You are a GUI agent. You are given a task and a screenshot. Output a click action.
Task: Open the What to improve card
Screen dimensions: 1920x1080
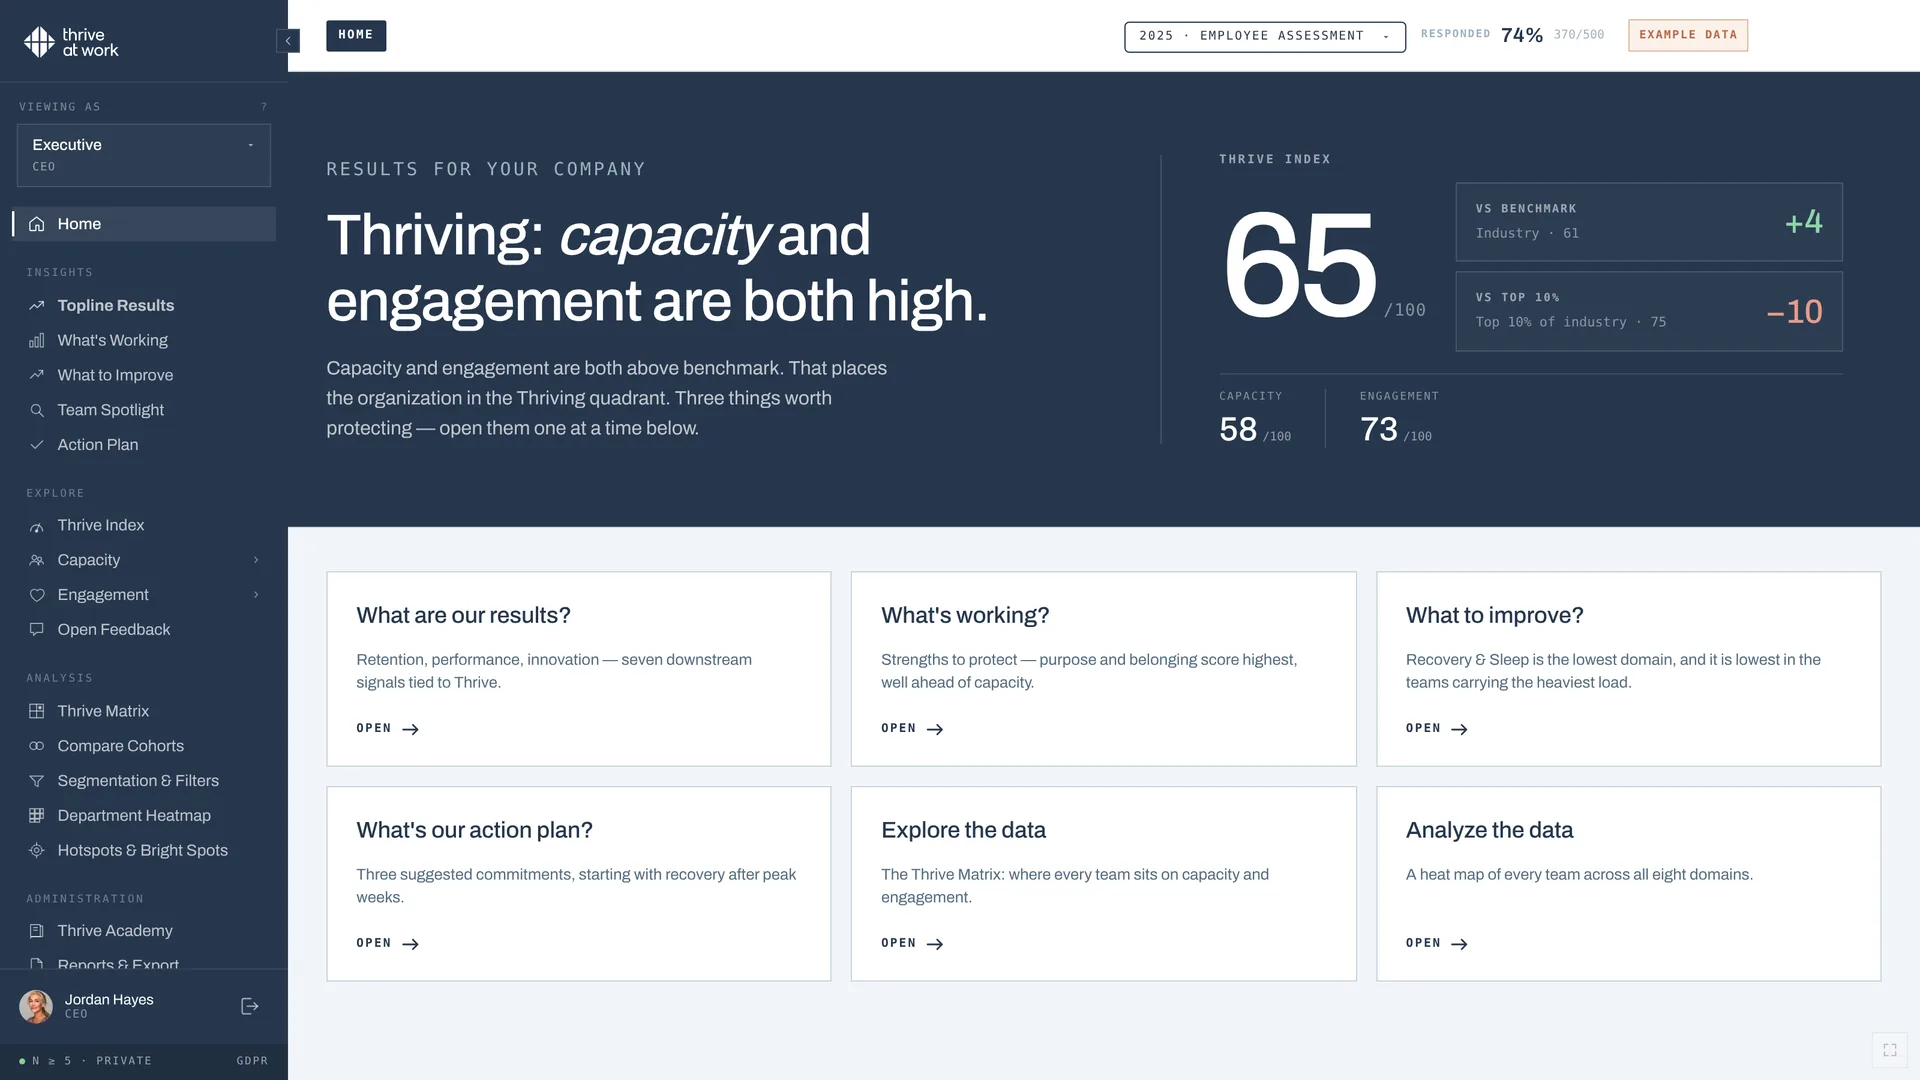click(x=1629, y=669)
